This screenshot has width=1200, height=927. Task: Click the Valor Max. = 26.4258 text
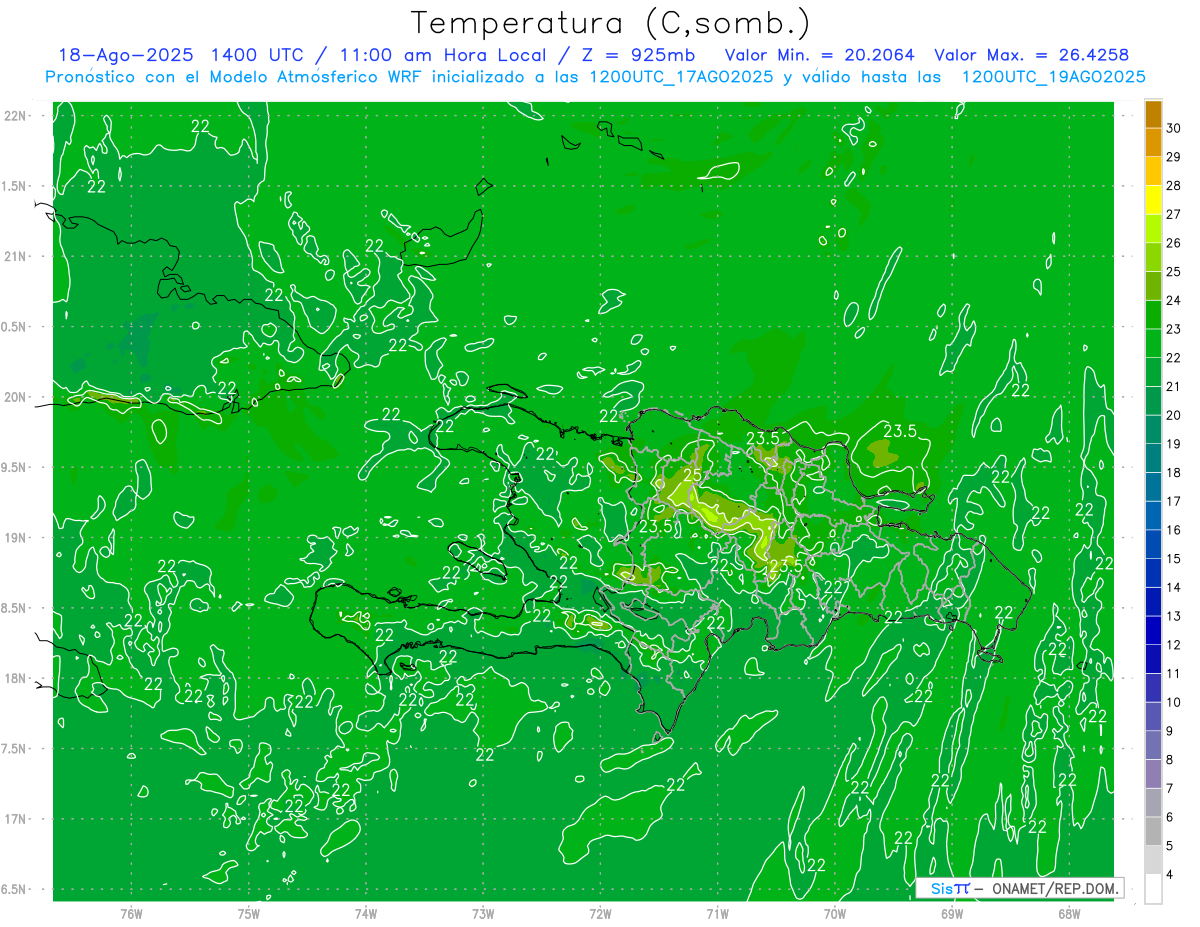coord(1031,54)
